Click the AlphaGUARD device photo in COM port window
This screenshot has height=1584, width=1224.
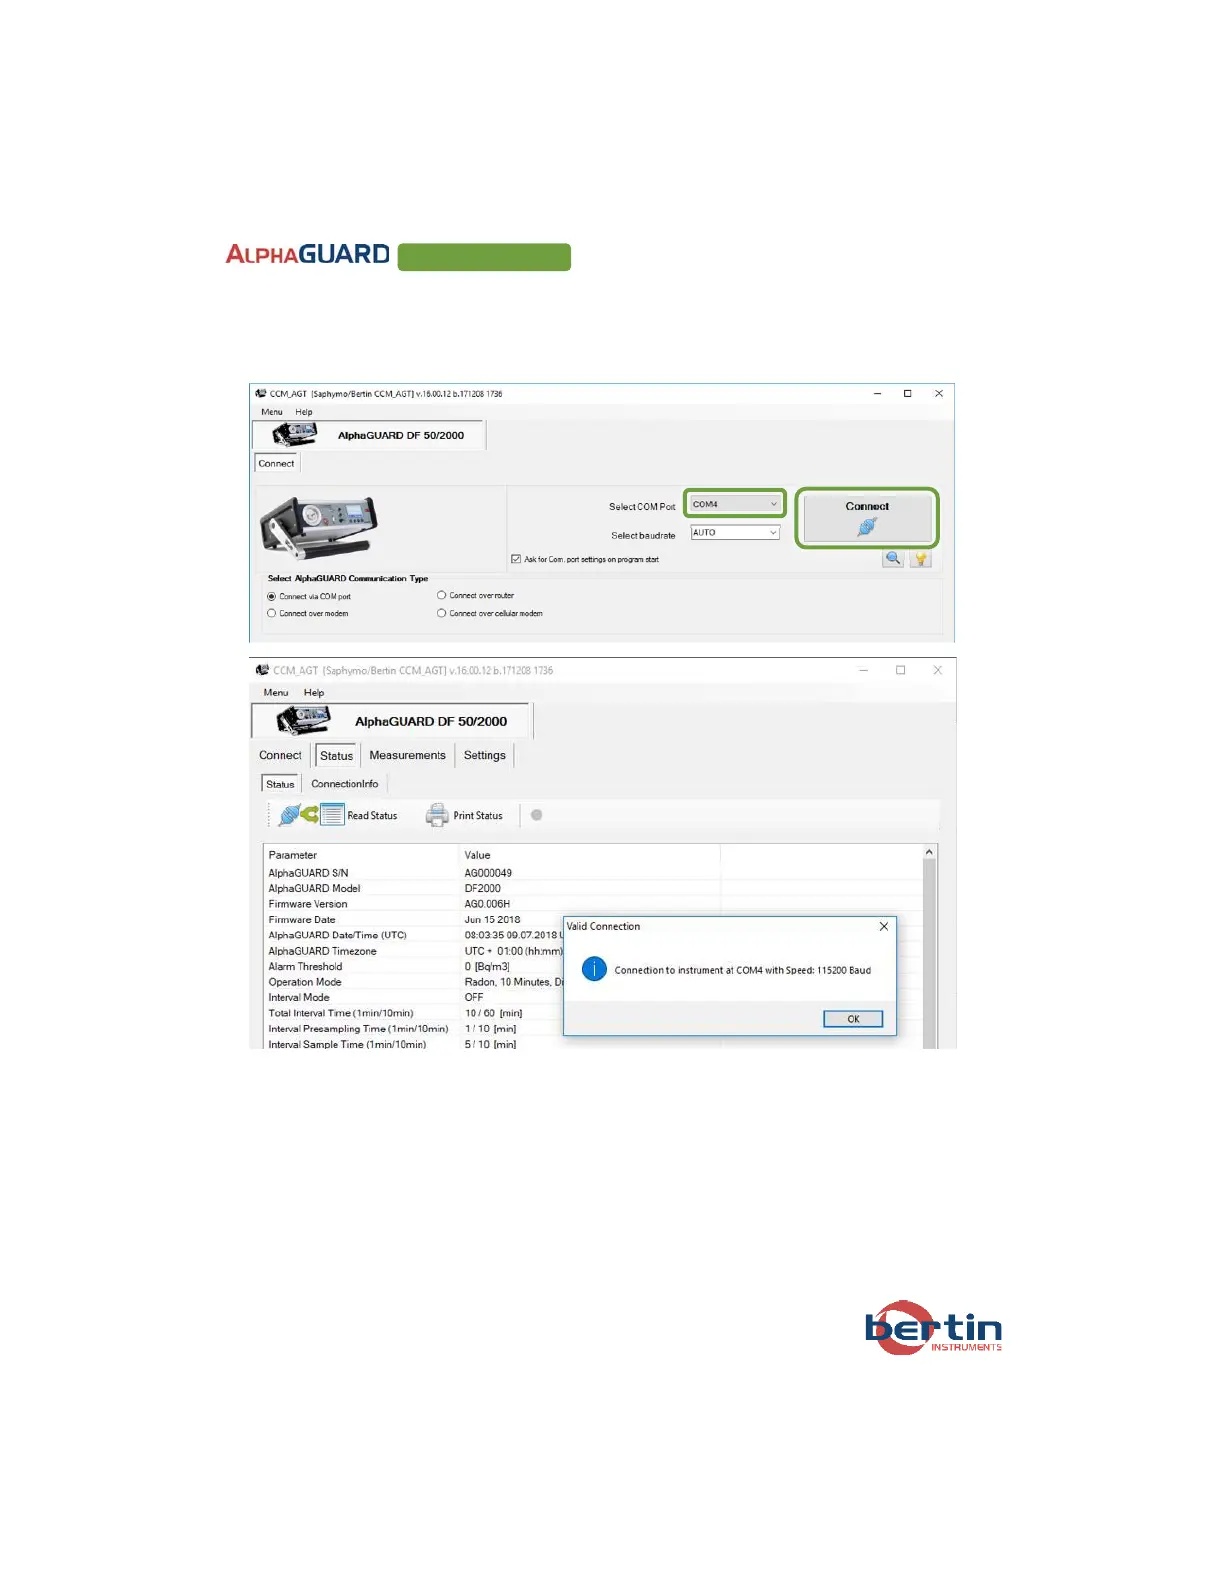(x=319, y=526)
